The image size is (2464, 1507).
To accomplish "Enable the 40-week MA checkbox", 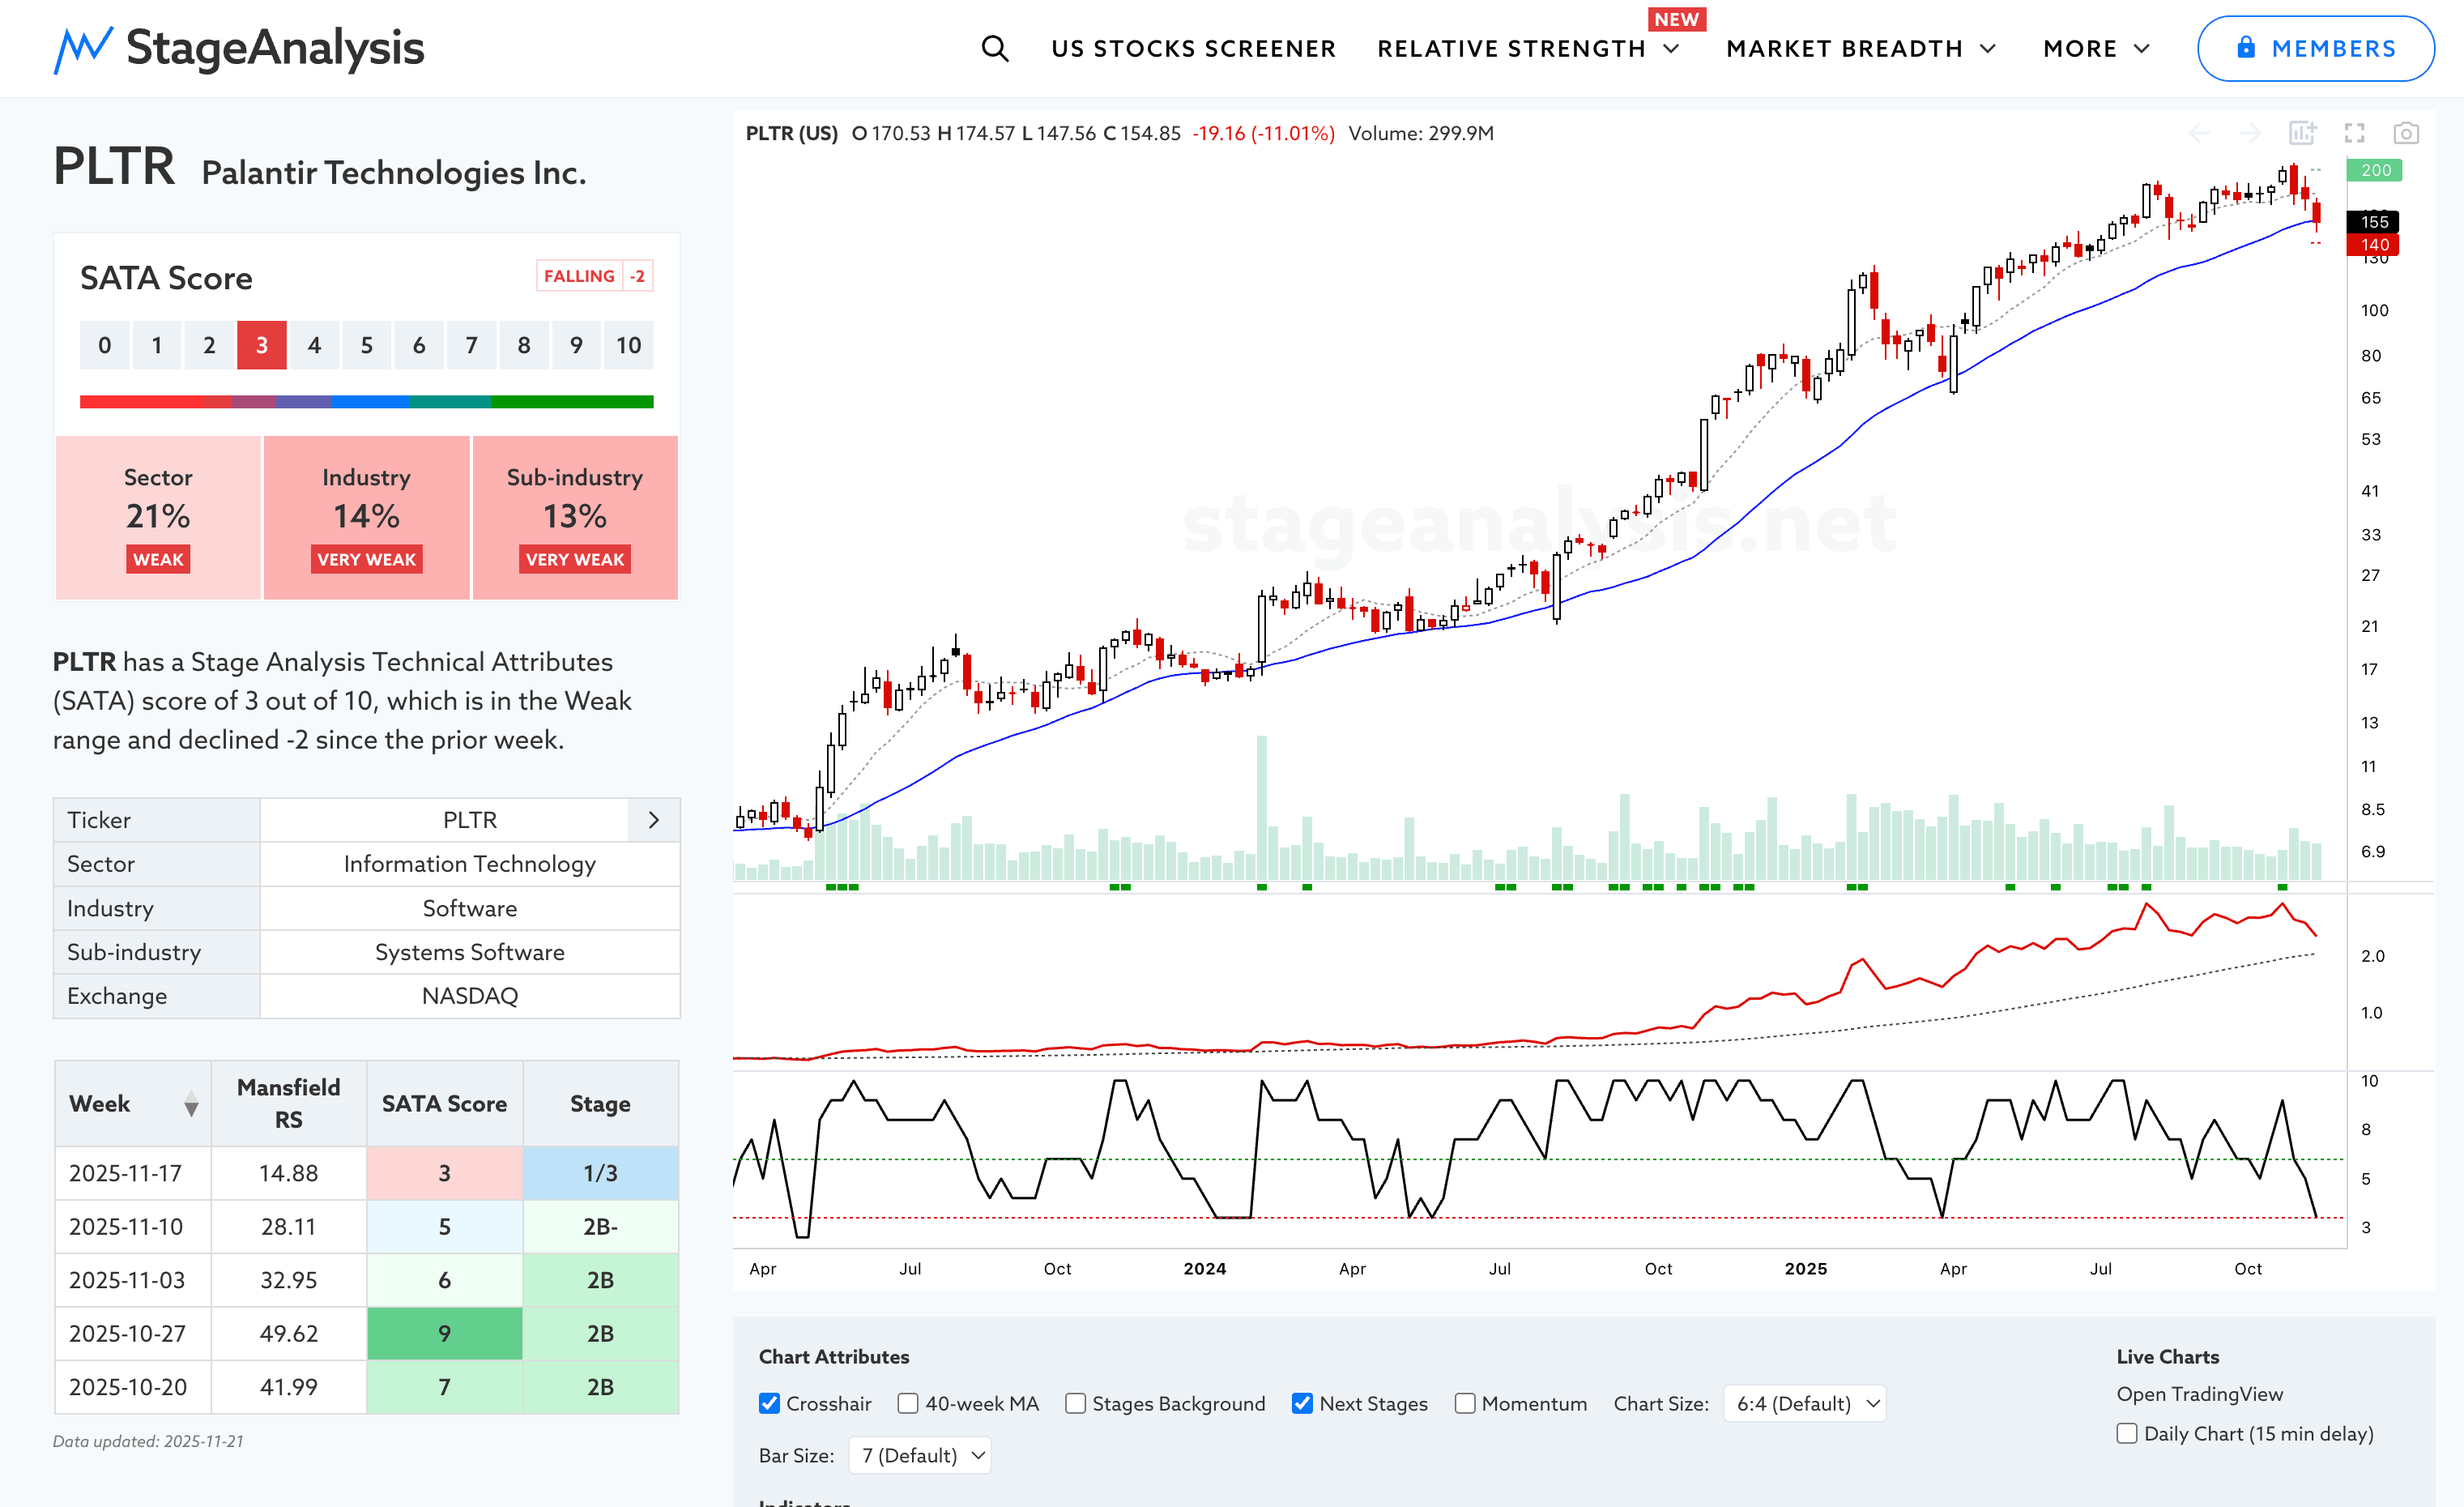I will point(908,1403).
